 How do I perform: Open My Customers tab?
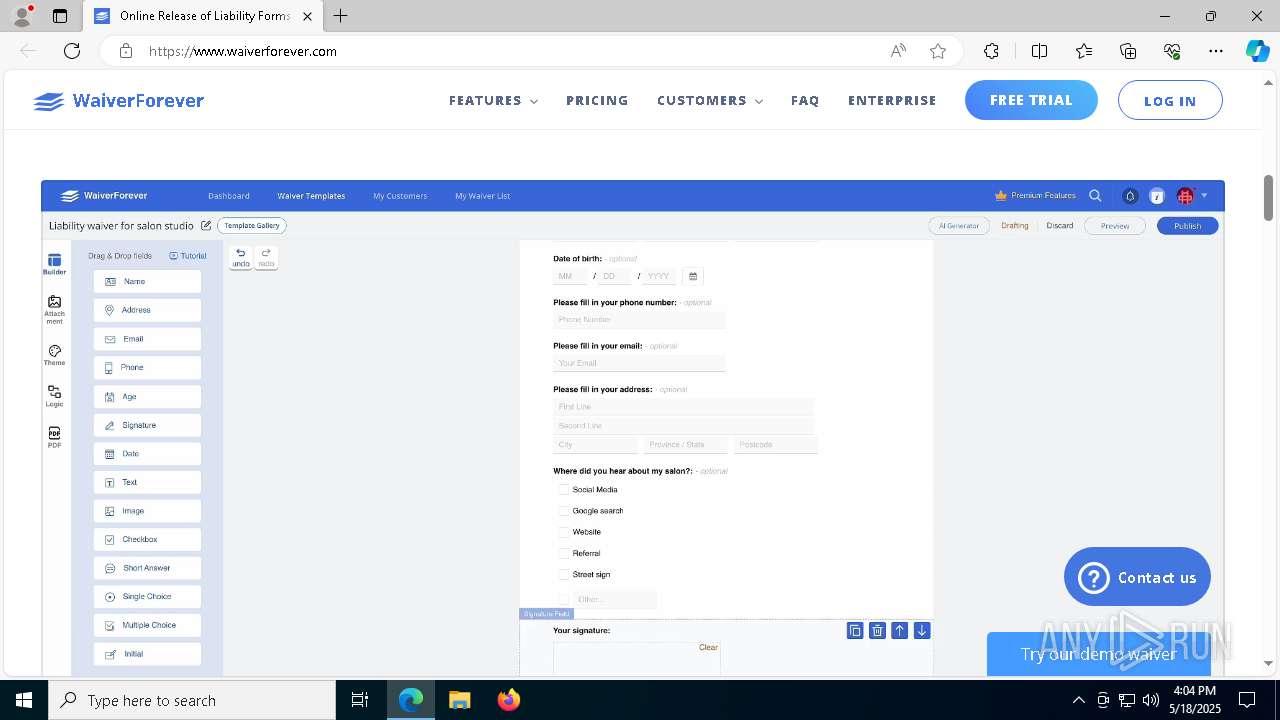pos(400,196)
